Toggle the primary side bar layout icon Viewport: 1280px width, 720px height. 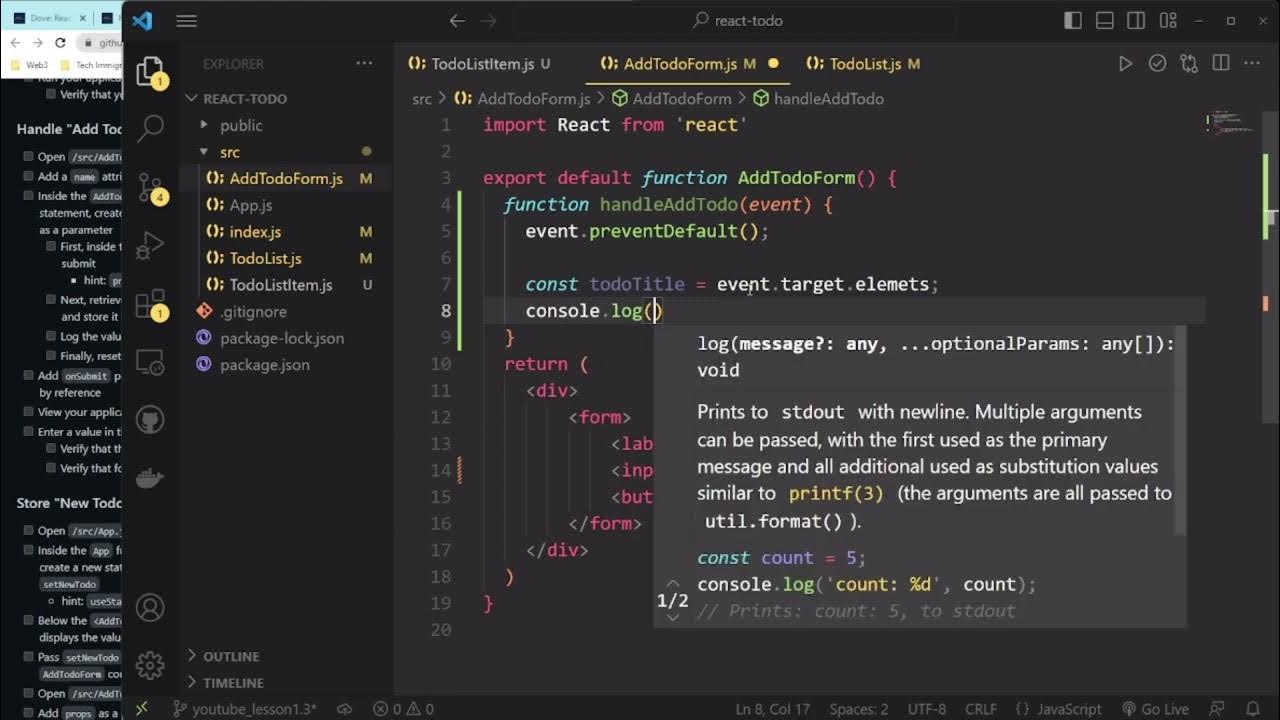[x=1073, y=20]
